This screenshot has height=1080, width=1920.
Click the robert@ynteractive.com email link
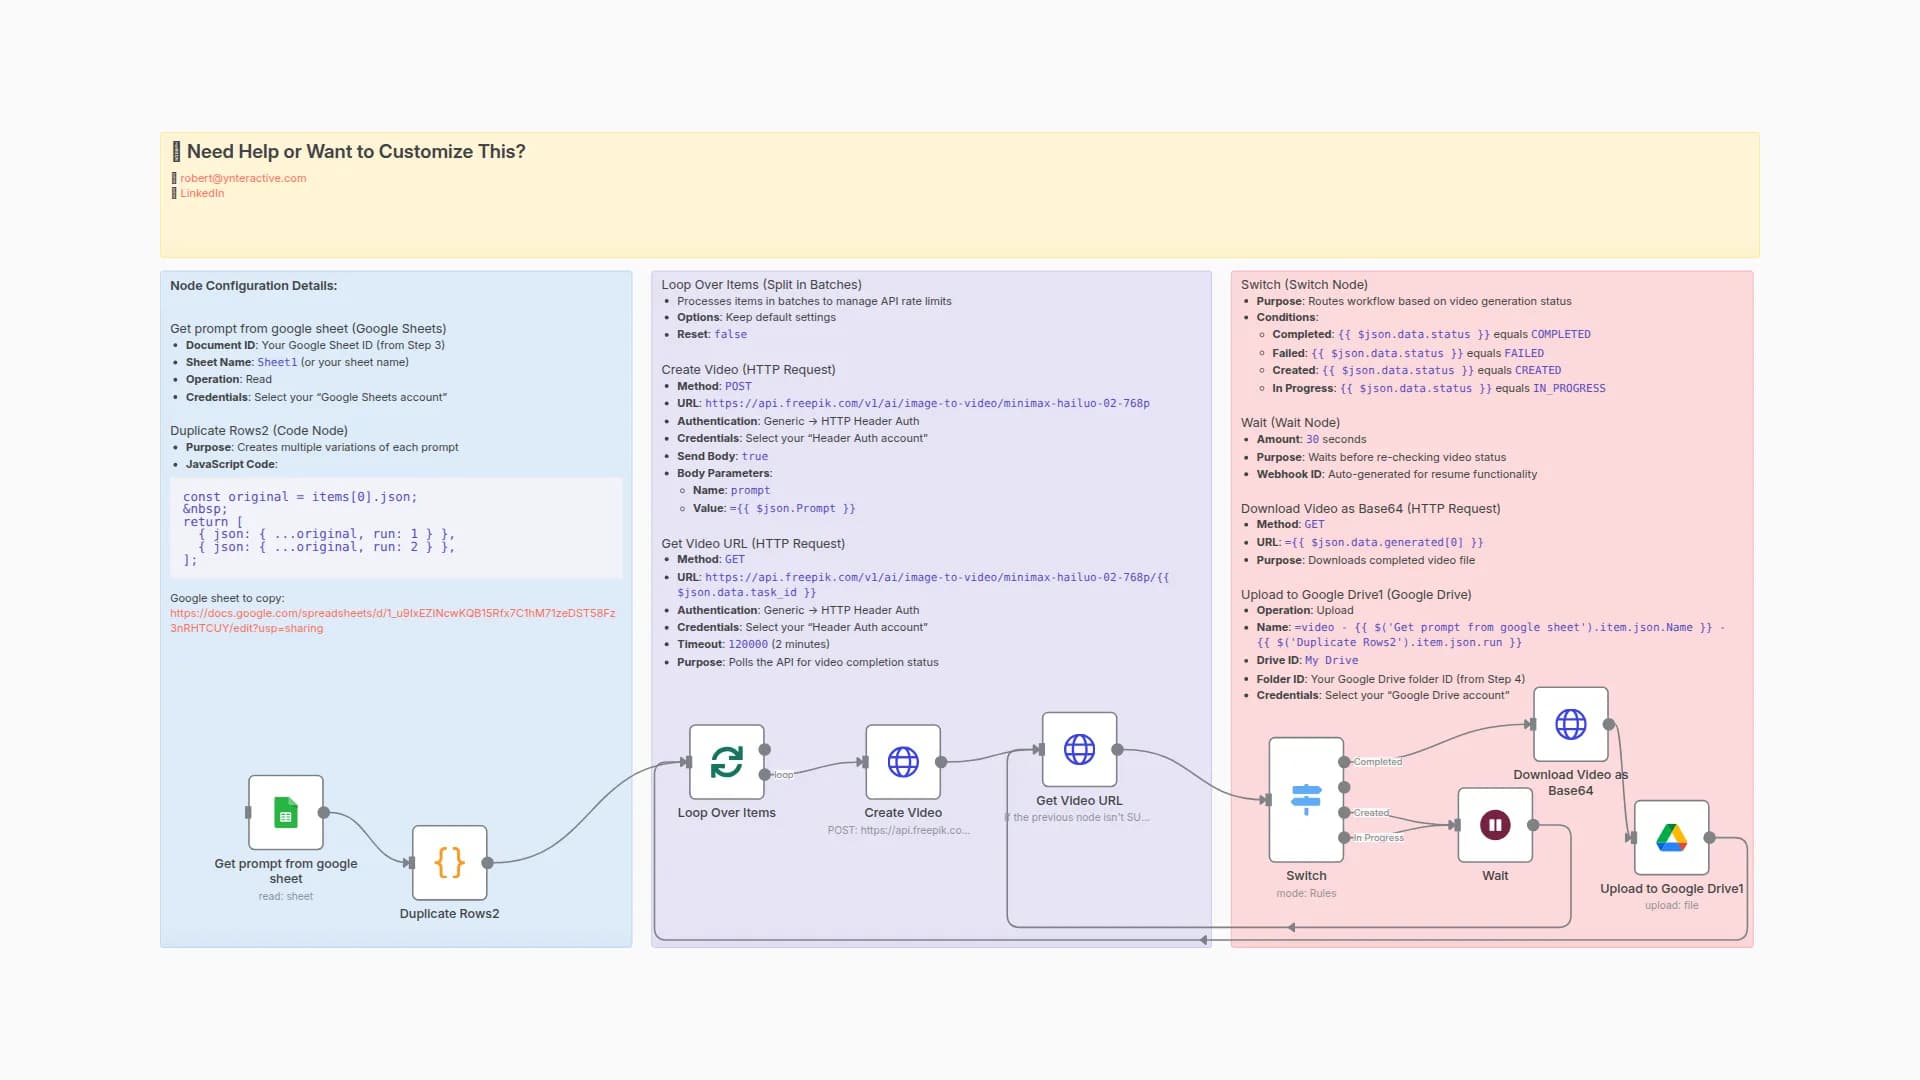pyautogui.click(x=243, y=178)
